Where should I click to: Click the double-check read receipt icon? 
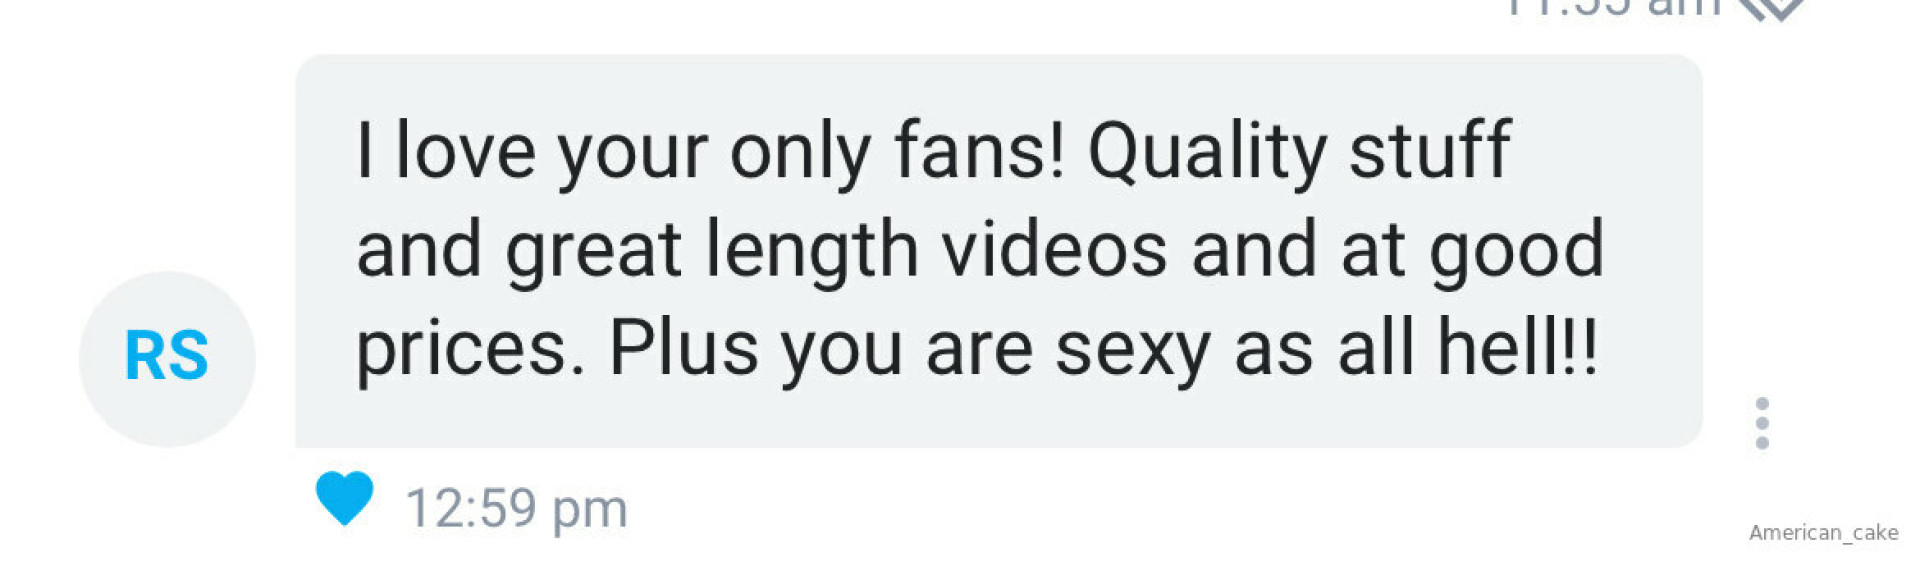click(x=1772, y=8)
